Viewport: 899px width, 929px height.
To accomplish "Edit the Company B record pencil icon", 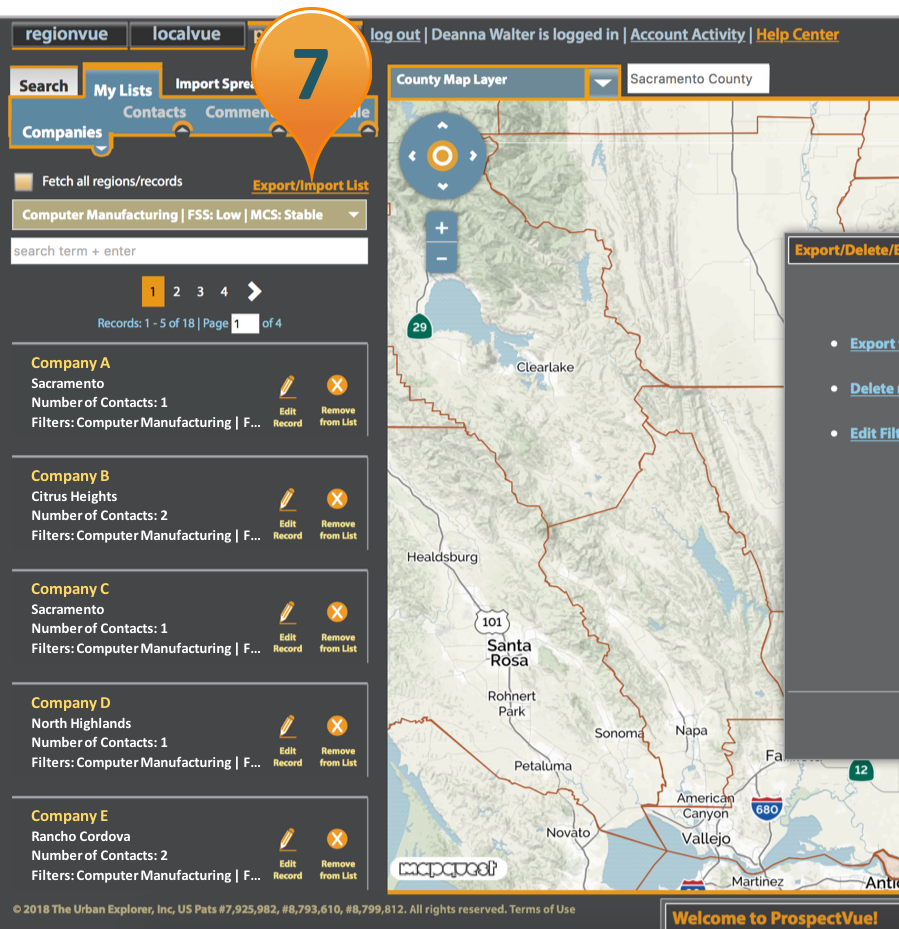I will (287, 499).
